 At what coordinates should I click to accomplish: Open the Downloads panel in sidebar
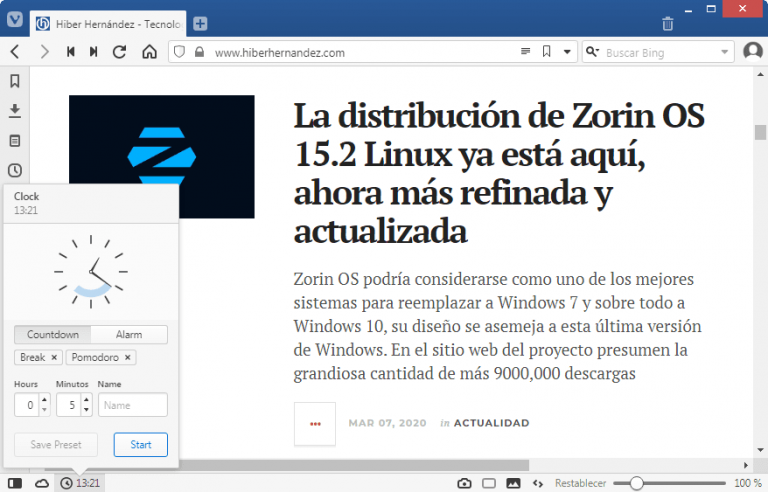pyautogui.click(x=15, y=110)
